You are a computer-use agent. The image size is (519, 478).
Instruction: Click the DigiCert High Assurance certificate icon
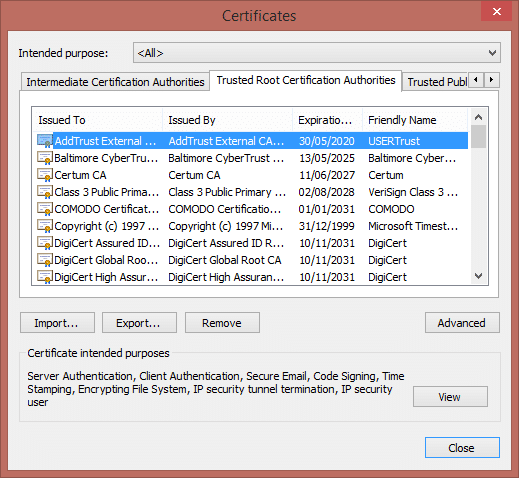(45, 277)
